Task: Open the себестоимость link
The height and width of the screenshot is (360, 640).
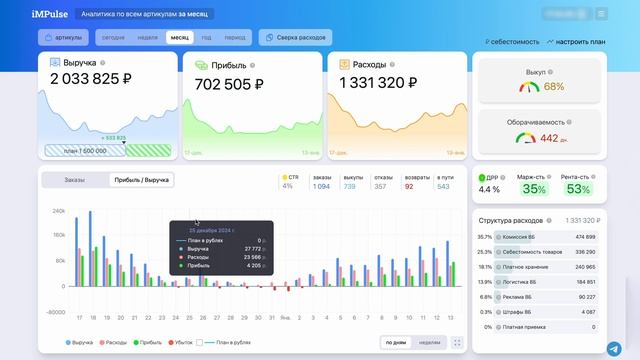Action: [512, 42]
